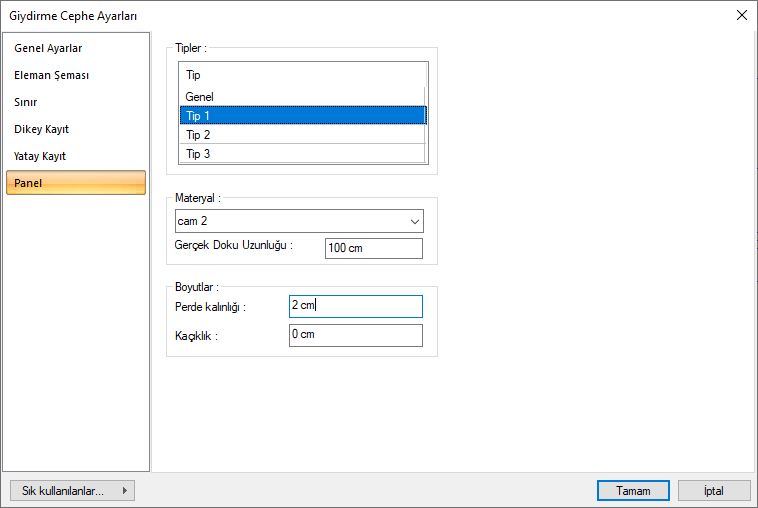Confirm with the Tamam button

pyautogui.click(x=633, y=491)
